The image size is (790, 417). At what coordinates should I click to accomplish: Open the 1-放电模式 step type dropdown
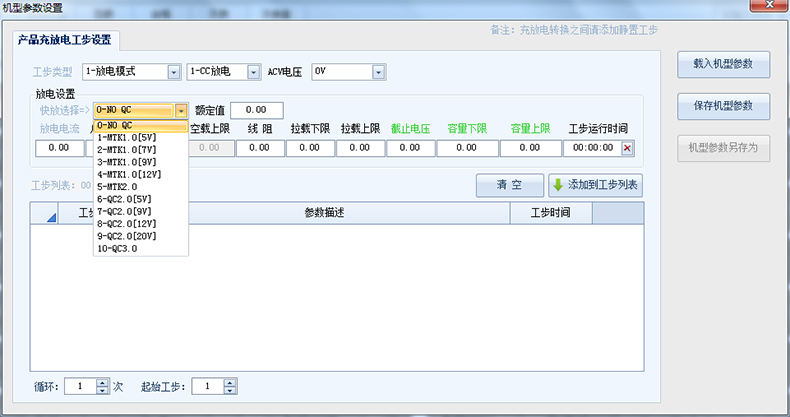coord(174,72)
